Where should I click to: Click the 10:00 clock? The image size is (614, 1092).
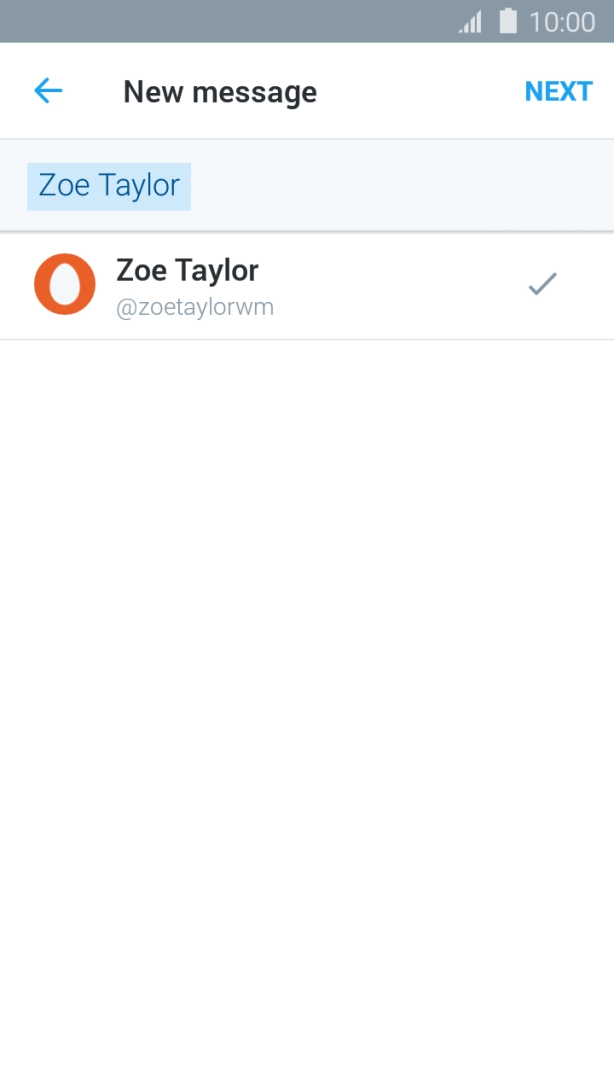pyautogui.click(x=562, y=21)
